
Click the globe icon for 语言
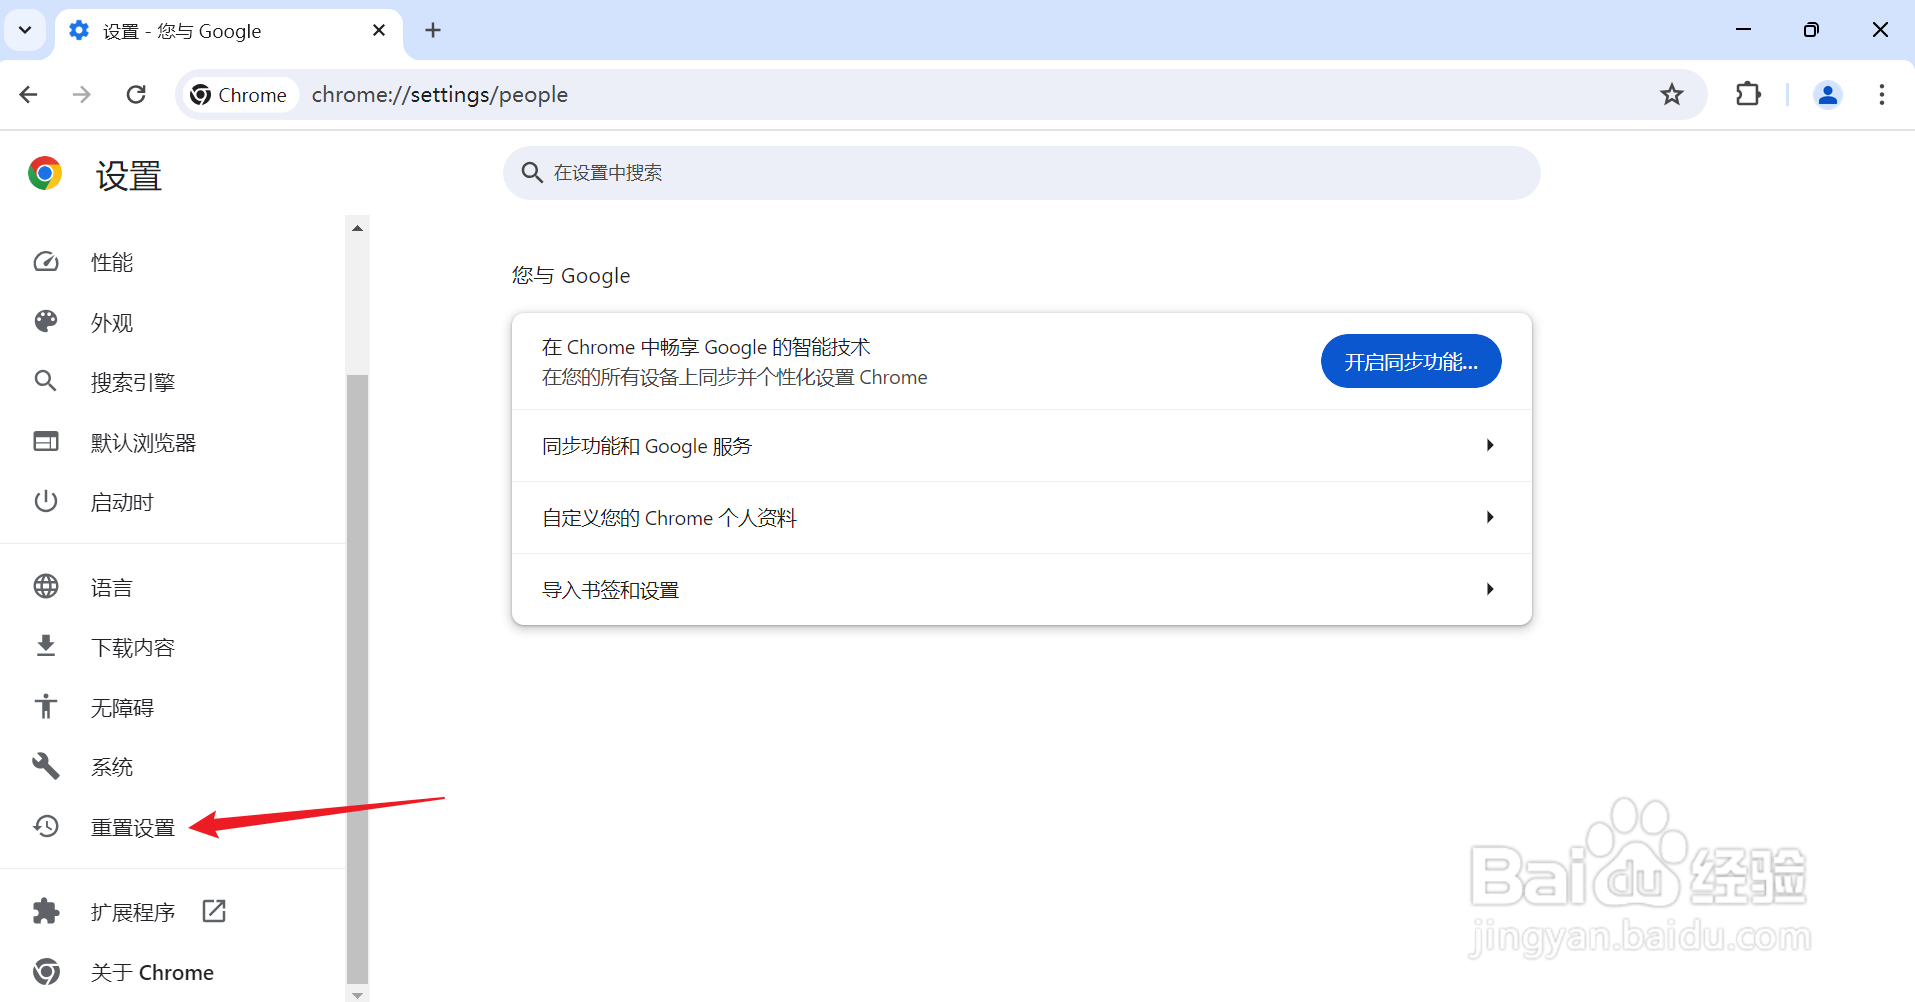46,586
